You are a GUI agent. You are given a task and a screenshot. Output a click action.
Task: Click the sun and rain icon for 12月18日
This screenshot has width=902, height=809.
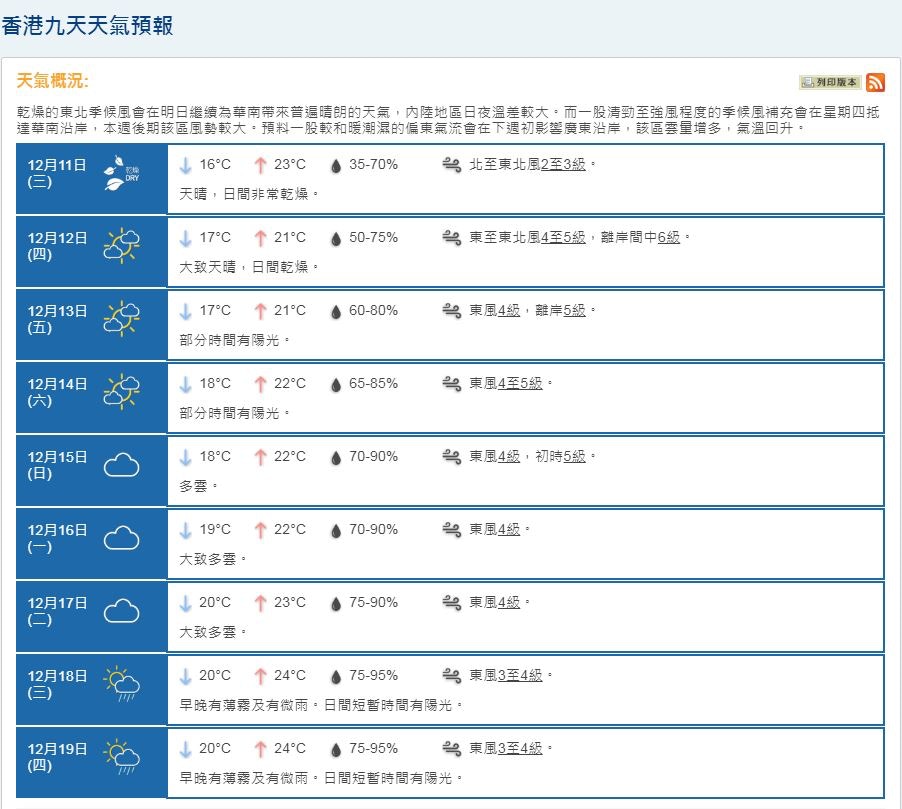[121, 684]
